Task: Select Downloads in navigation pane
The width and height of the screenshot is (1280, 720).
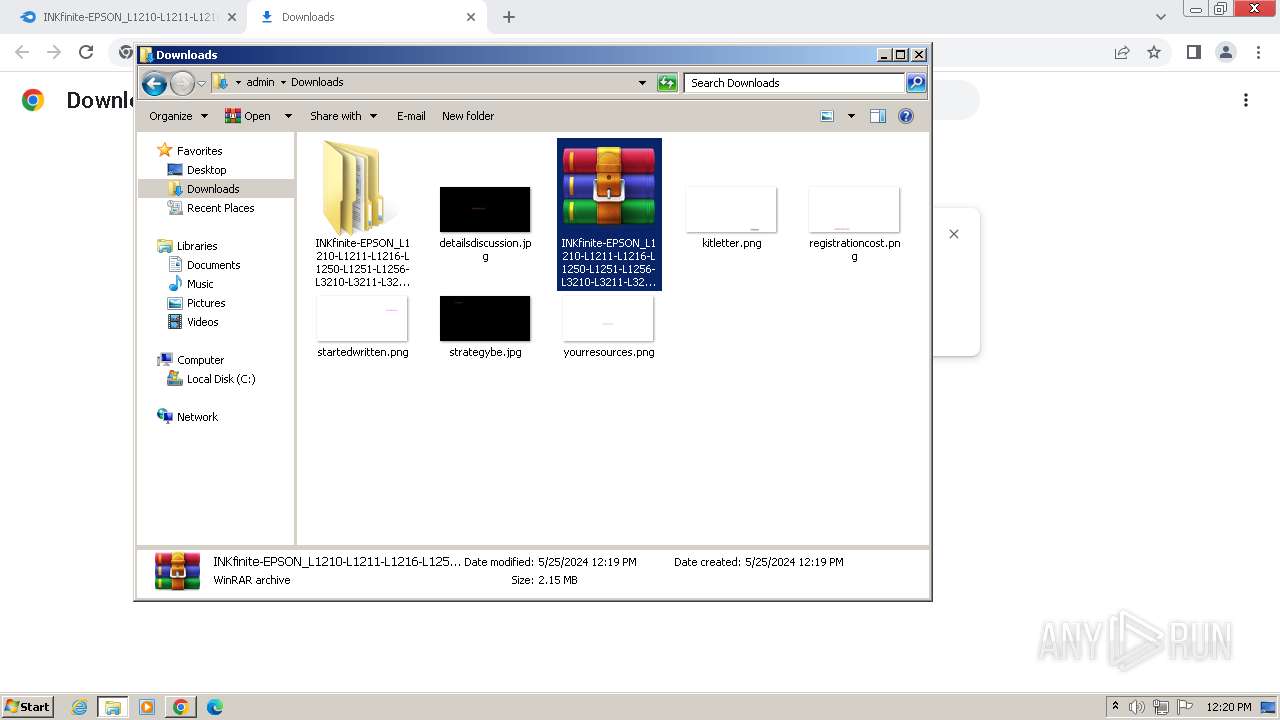Action: pyautogui.click(x=213, y=189)
